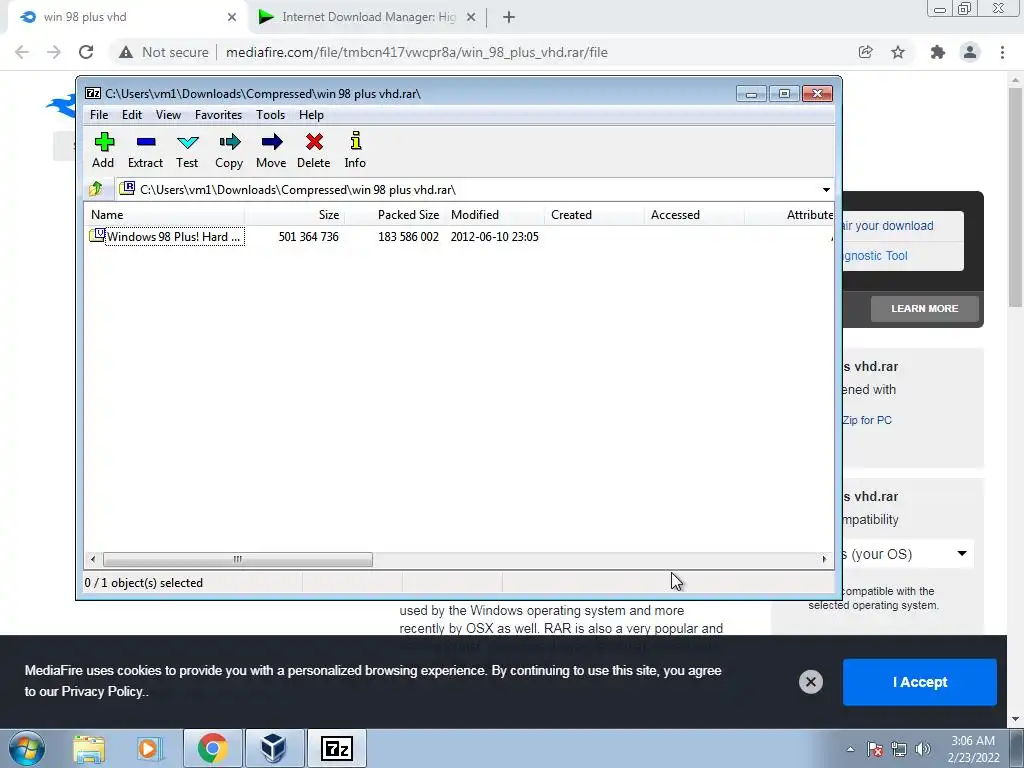Click the LEARN MORE button

tap(925, 308)
